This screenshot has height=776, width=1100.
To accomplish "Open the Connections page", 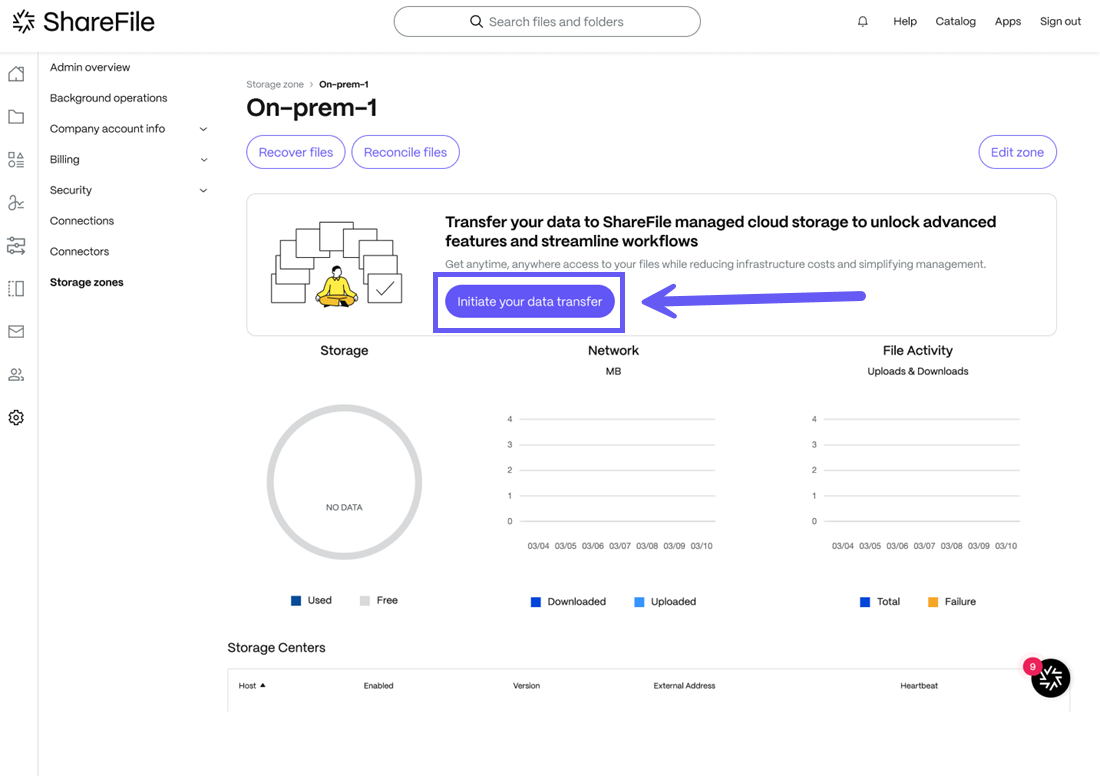I will coord(82,221).
